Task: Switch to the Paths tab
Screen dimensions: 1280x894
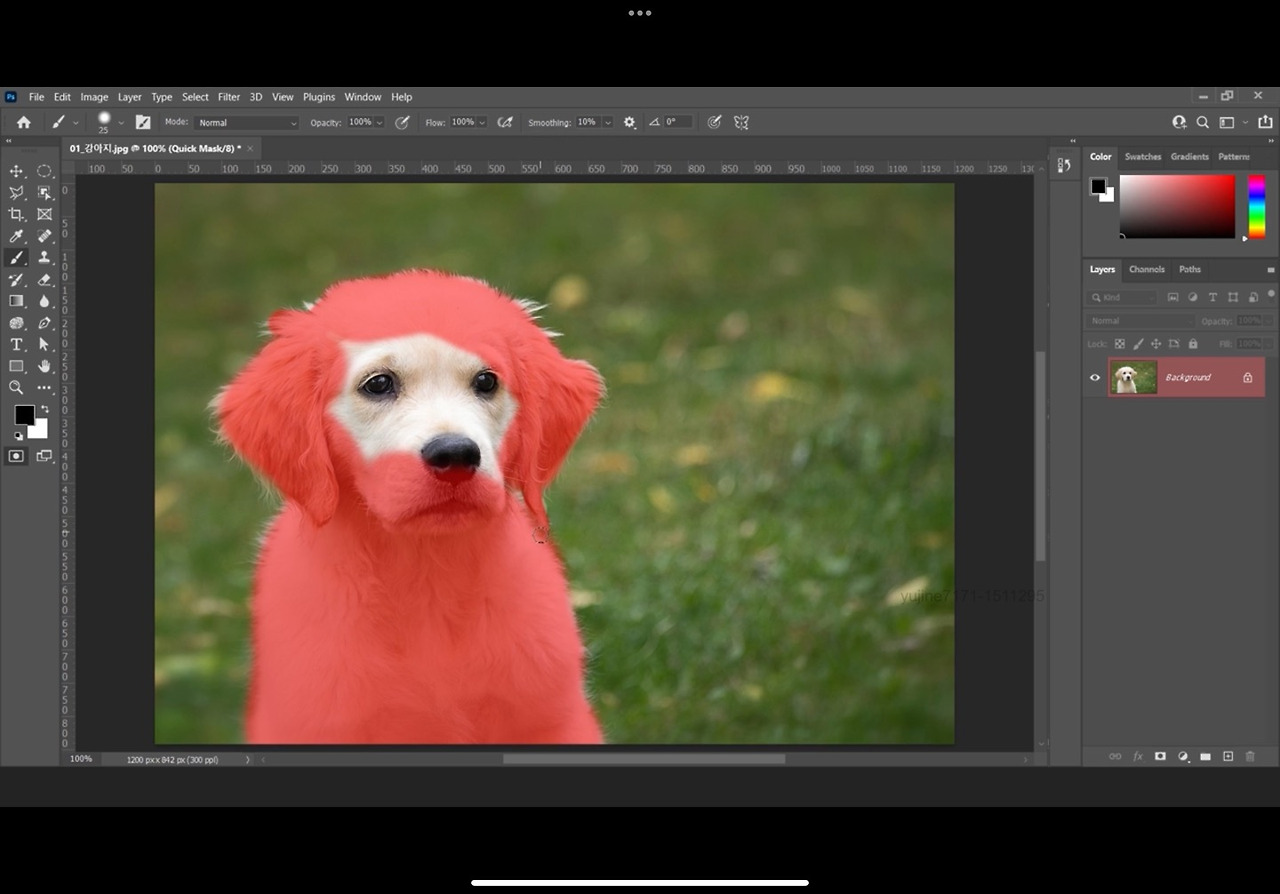Action: [x=1189, y=269]
